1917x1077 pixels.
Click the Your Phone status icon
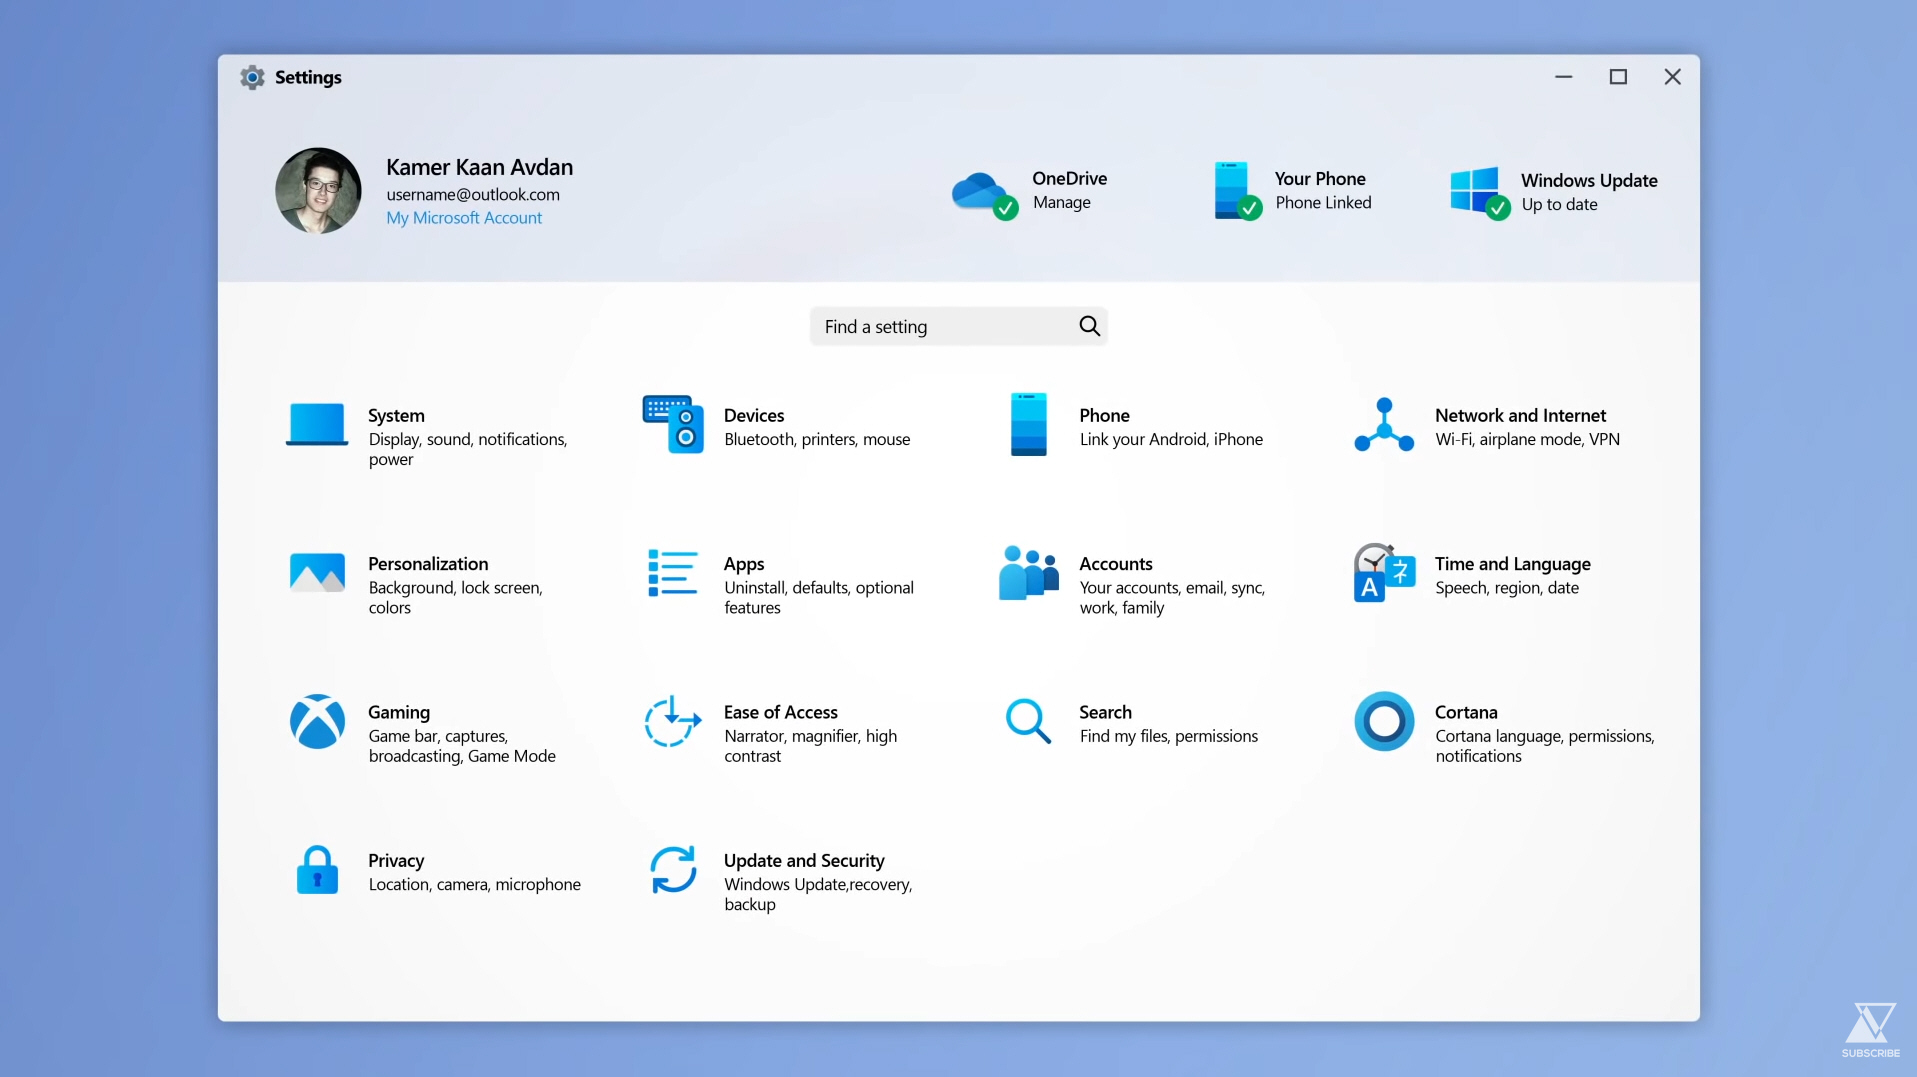coord(1236,190)
